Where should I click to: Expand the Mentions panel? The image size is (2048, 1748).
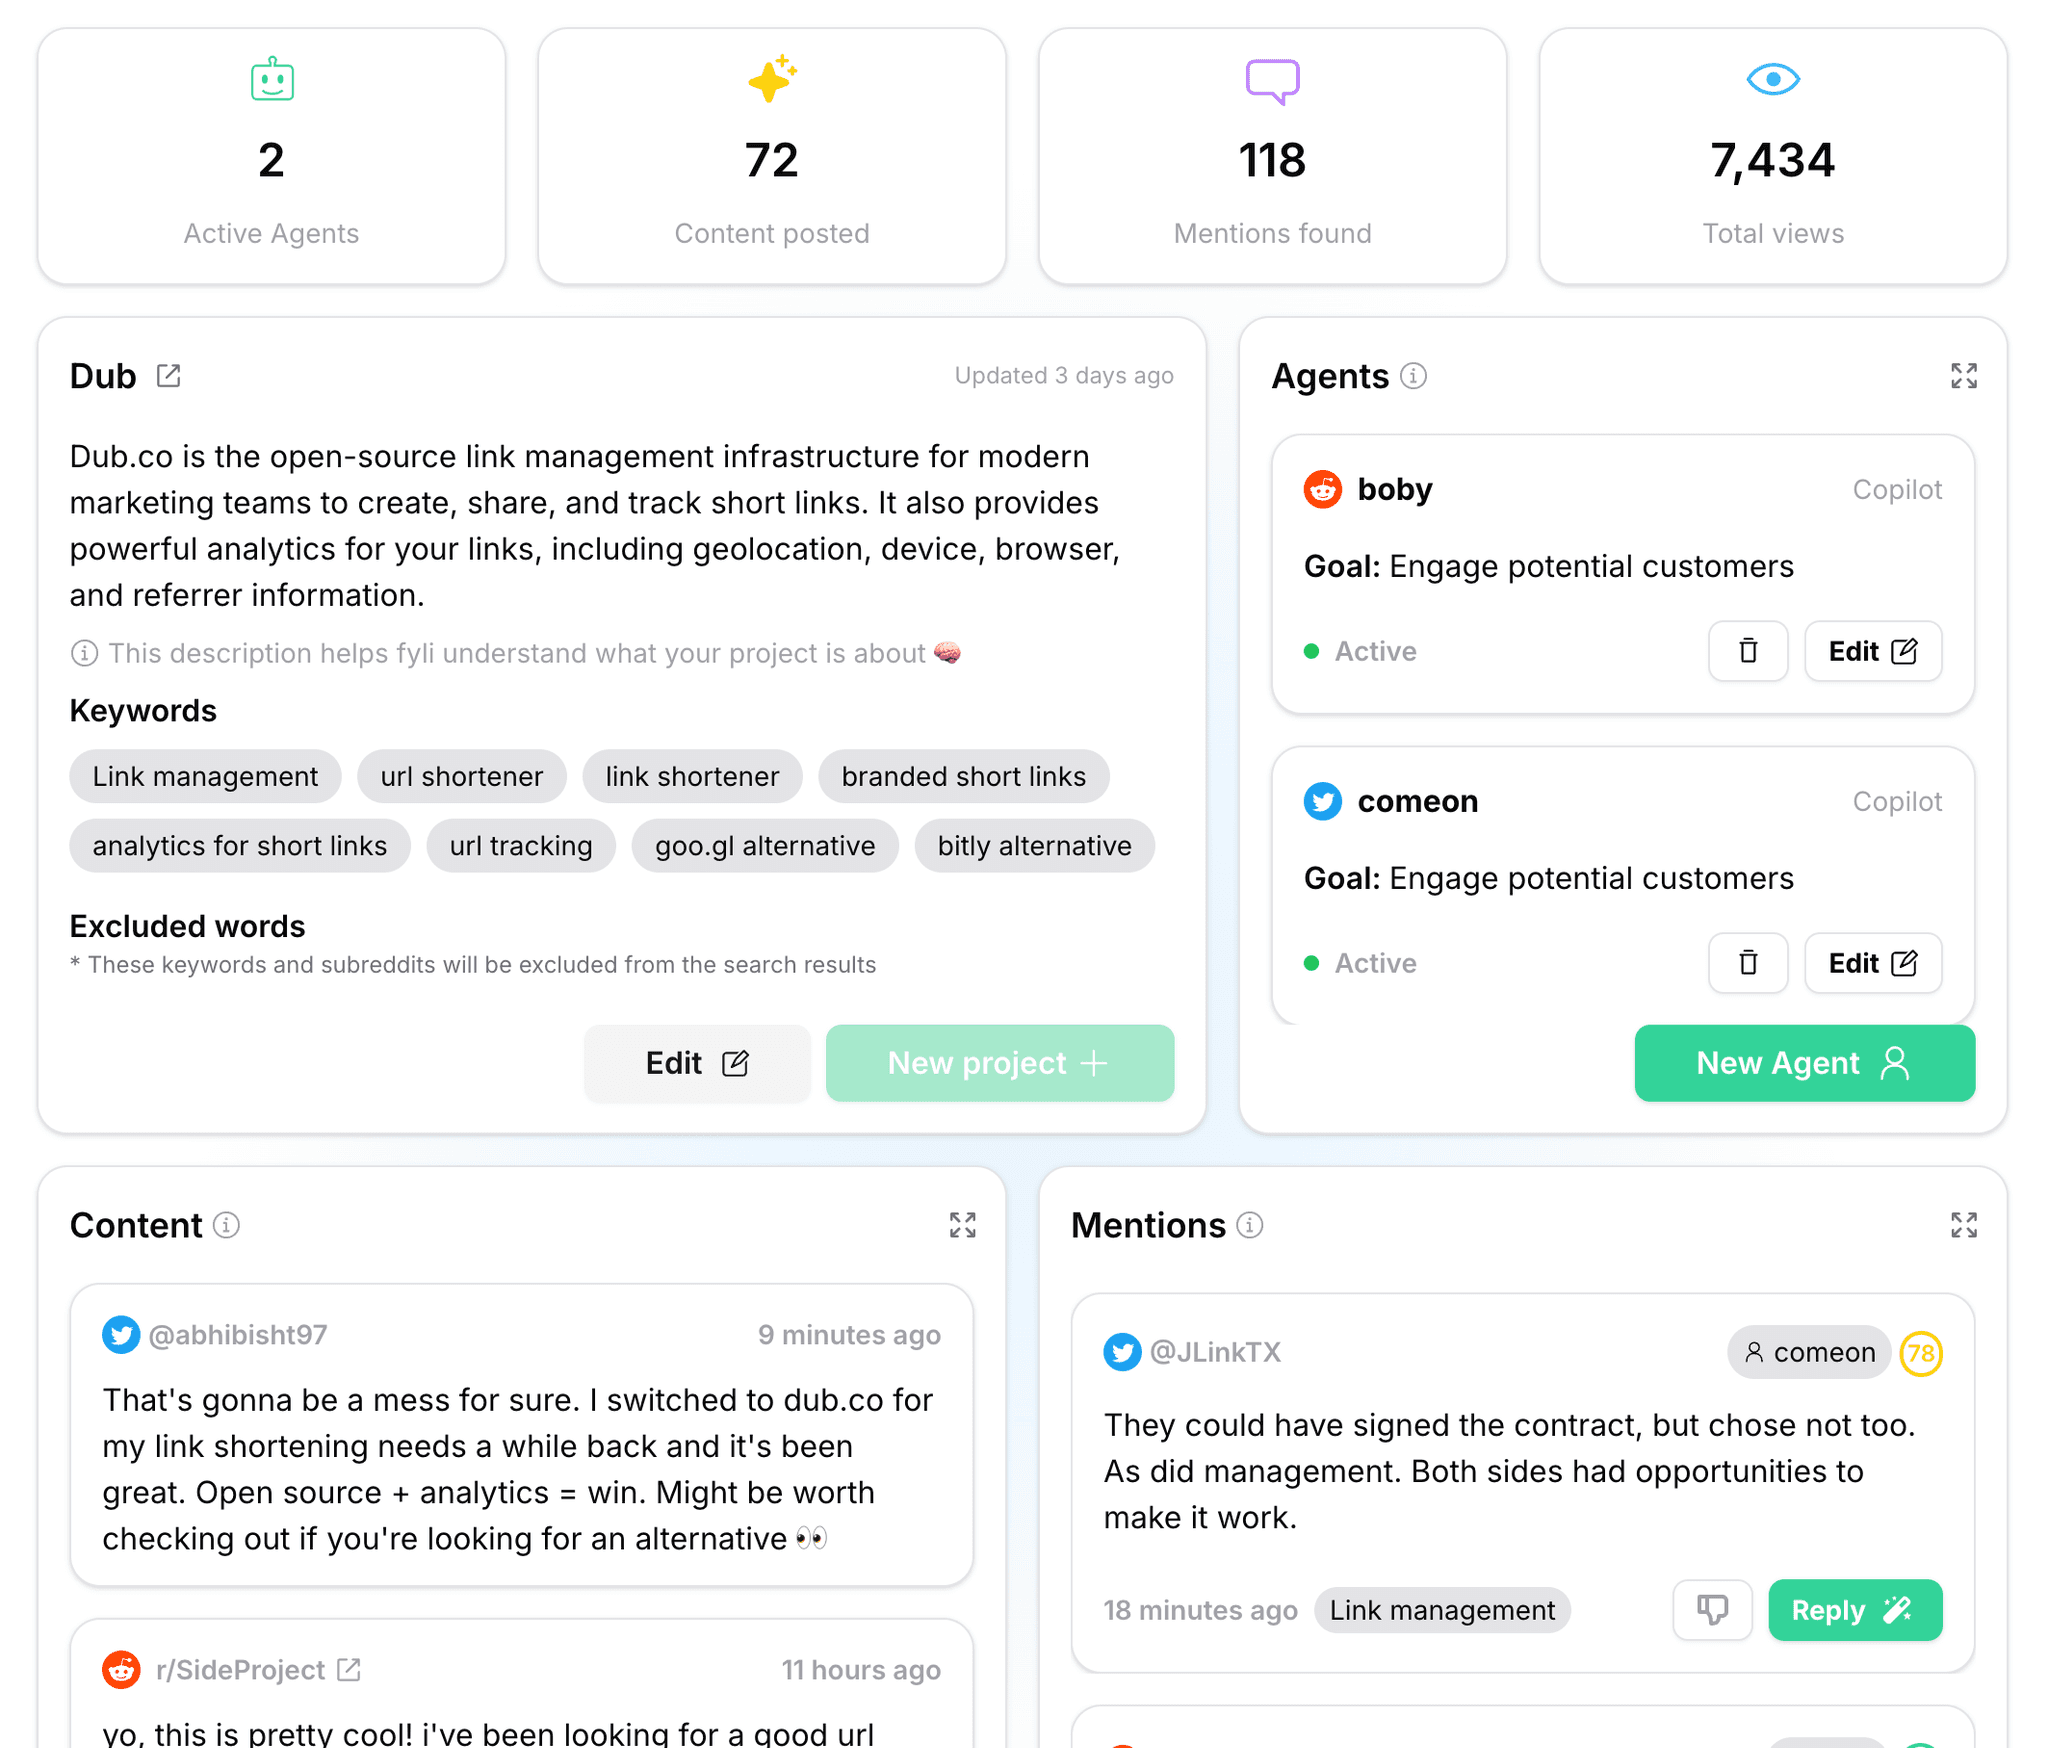click(x=1964, y=1224)
